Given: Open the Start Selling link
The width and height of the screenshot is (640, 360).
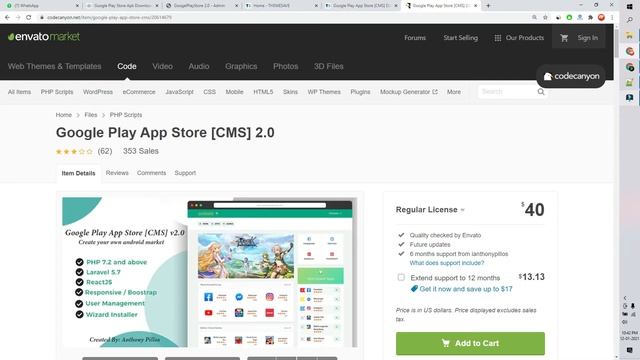Looking at the screenshot, I should (x=460, y=38).
